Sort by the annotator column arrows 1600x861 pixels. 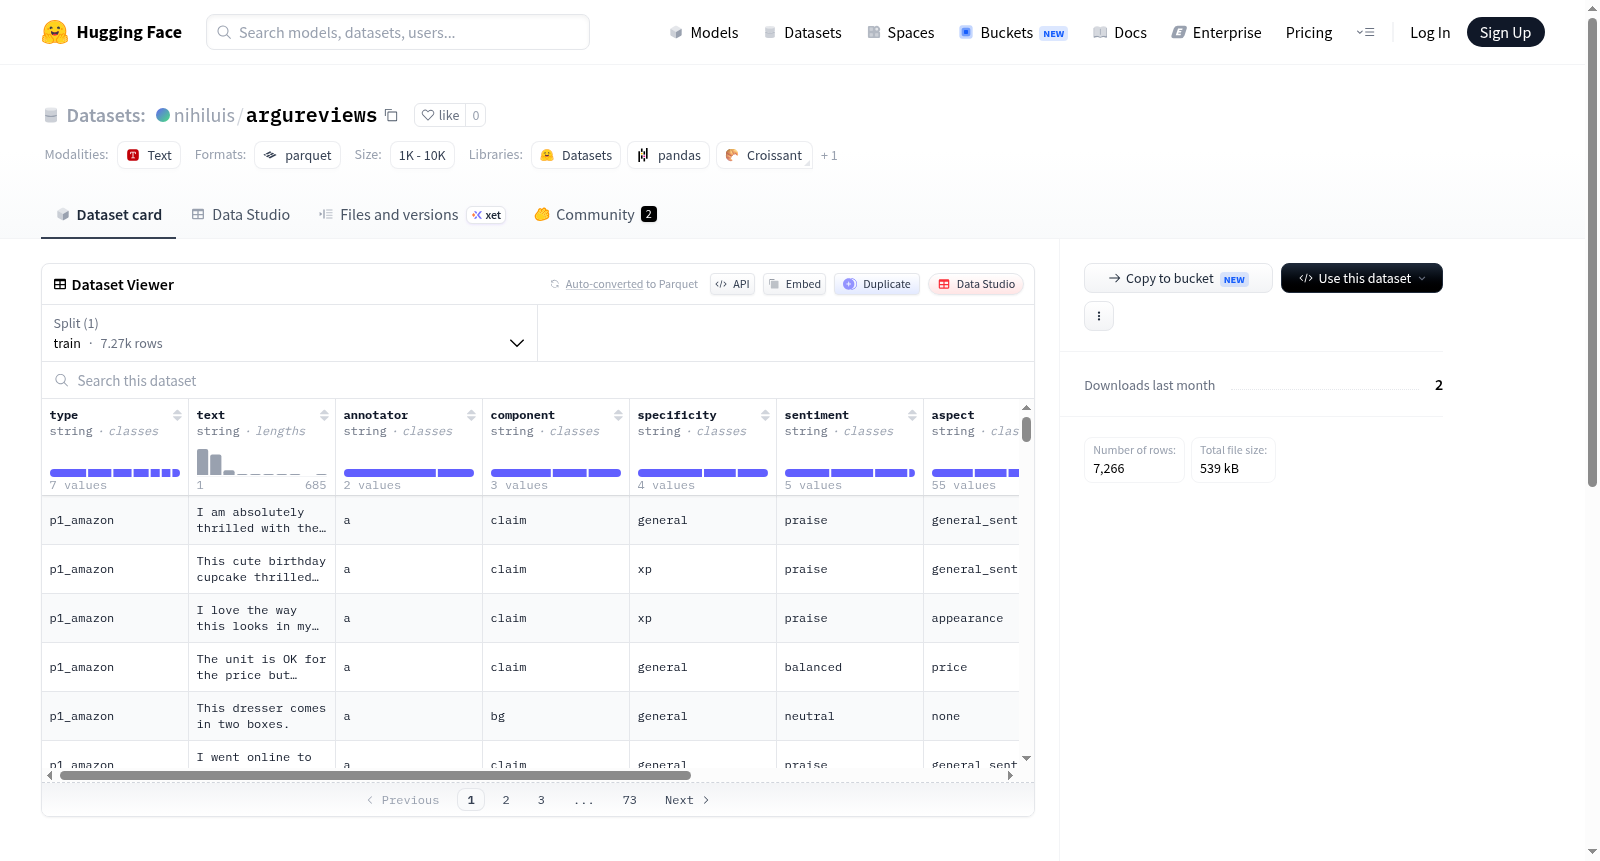tap(471, 415)
